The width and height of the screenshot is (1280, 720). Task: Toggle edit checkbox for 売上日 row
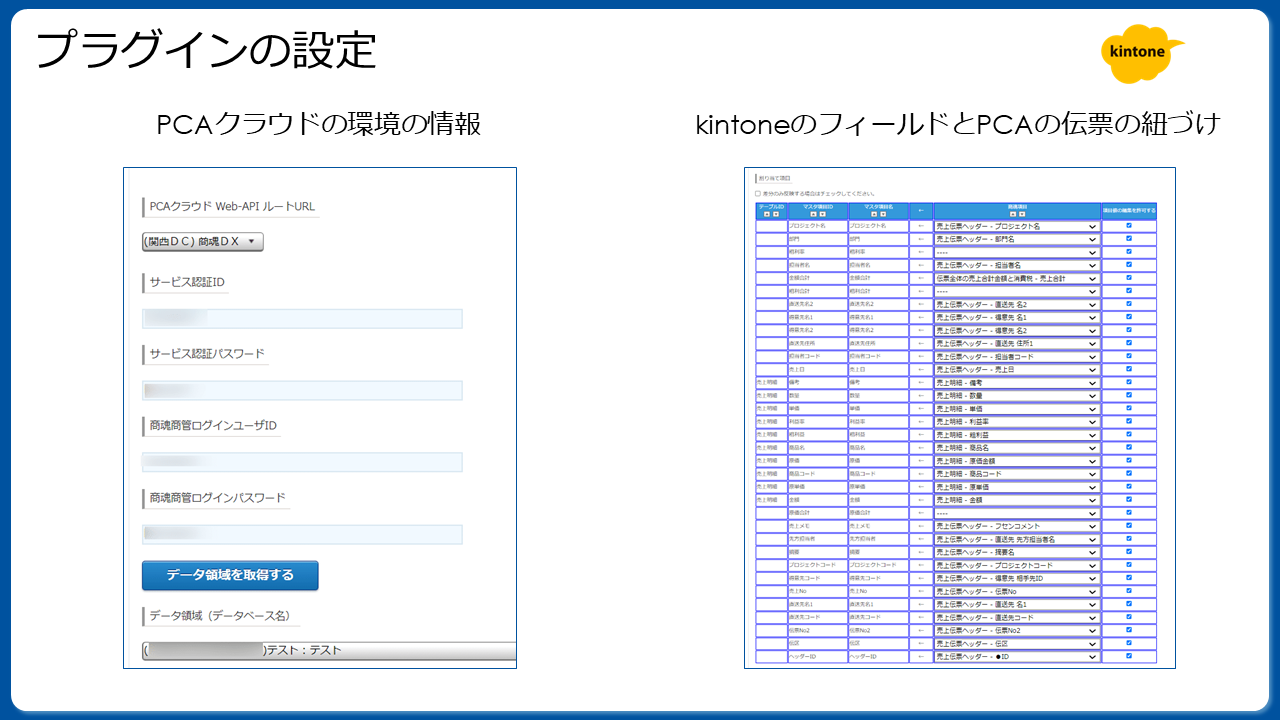[1129, 369]
